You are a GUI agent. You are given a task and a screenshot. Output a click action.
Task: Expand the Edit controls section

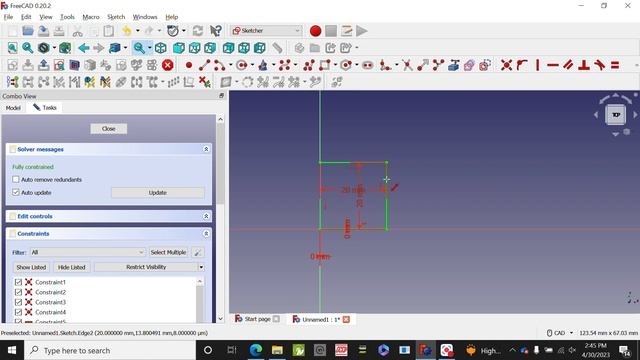pyautogui.click(x=206, y=216)
